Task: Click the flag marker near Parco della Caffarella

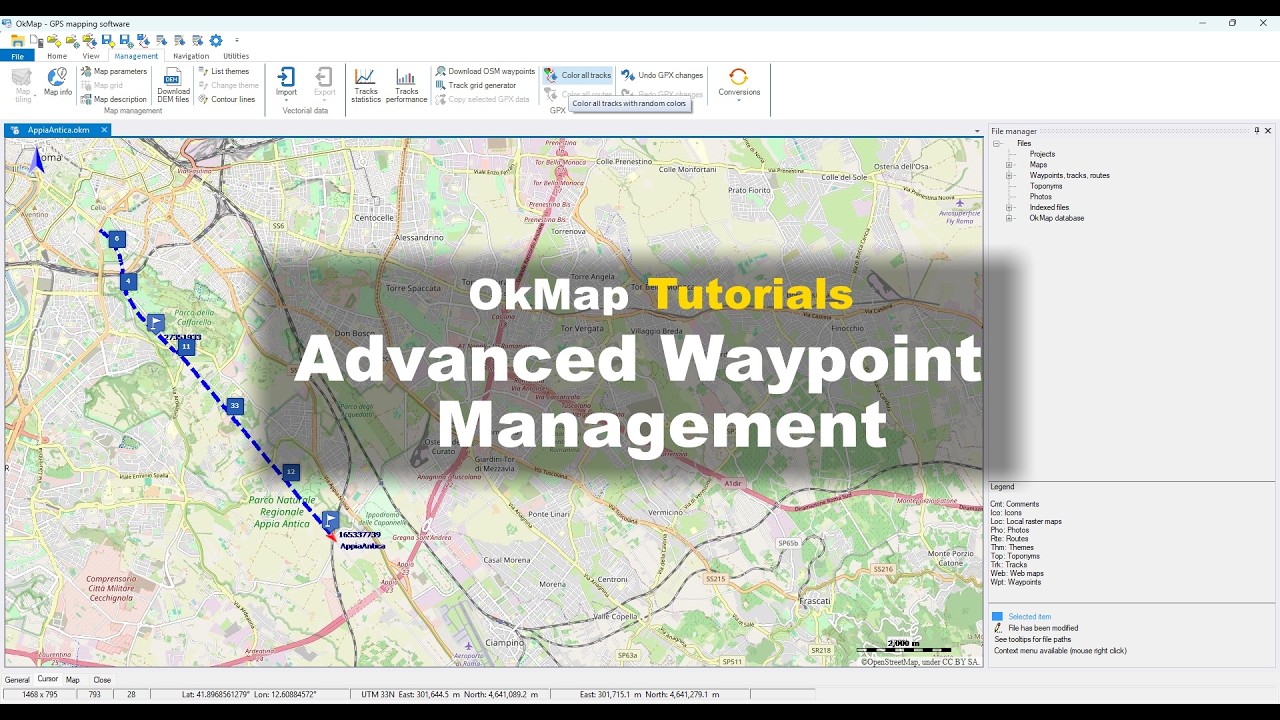Action: (156, 322)
